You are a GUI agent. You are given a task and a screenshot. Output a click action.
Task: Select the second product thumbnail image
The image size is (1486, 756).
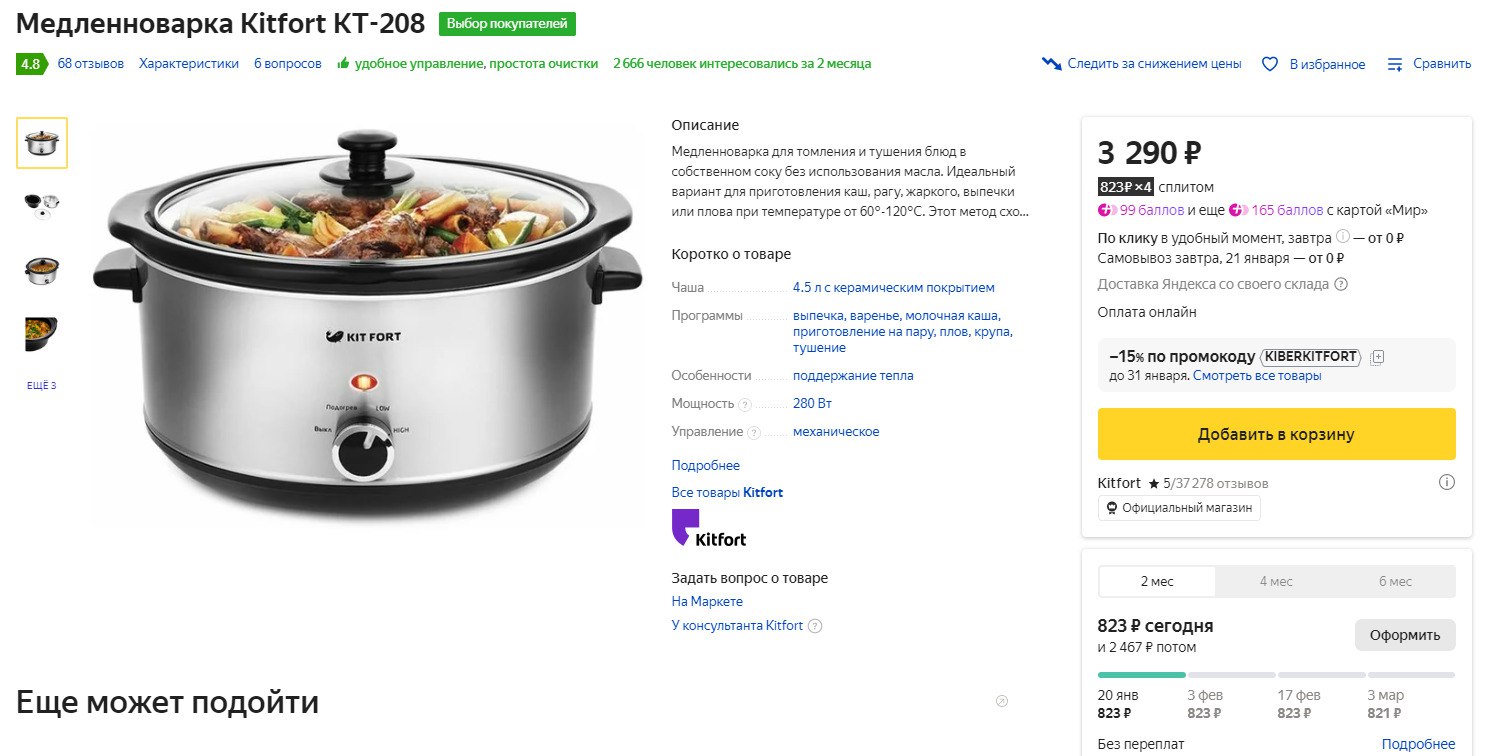[42, 203]
